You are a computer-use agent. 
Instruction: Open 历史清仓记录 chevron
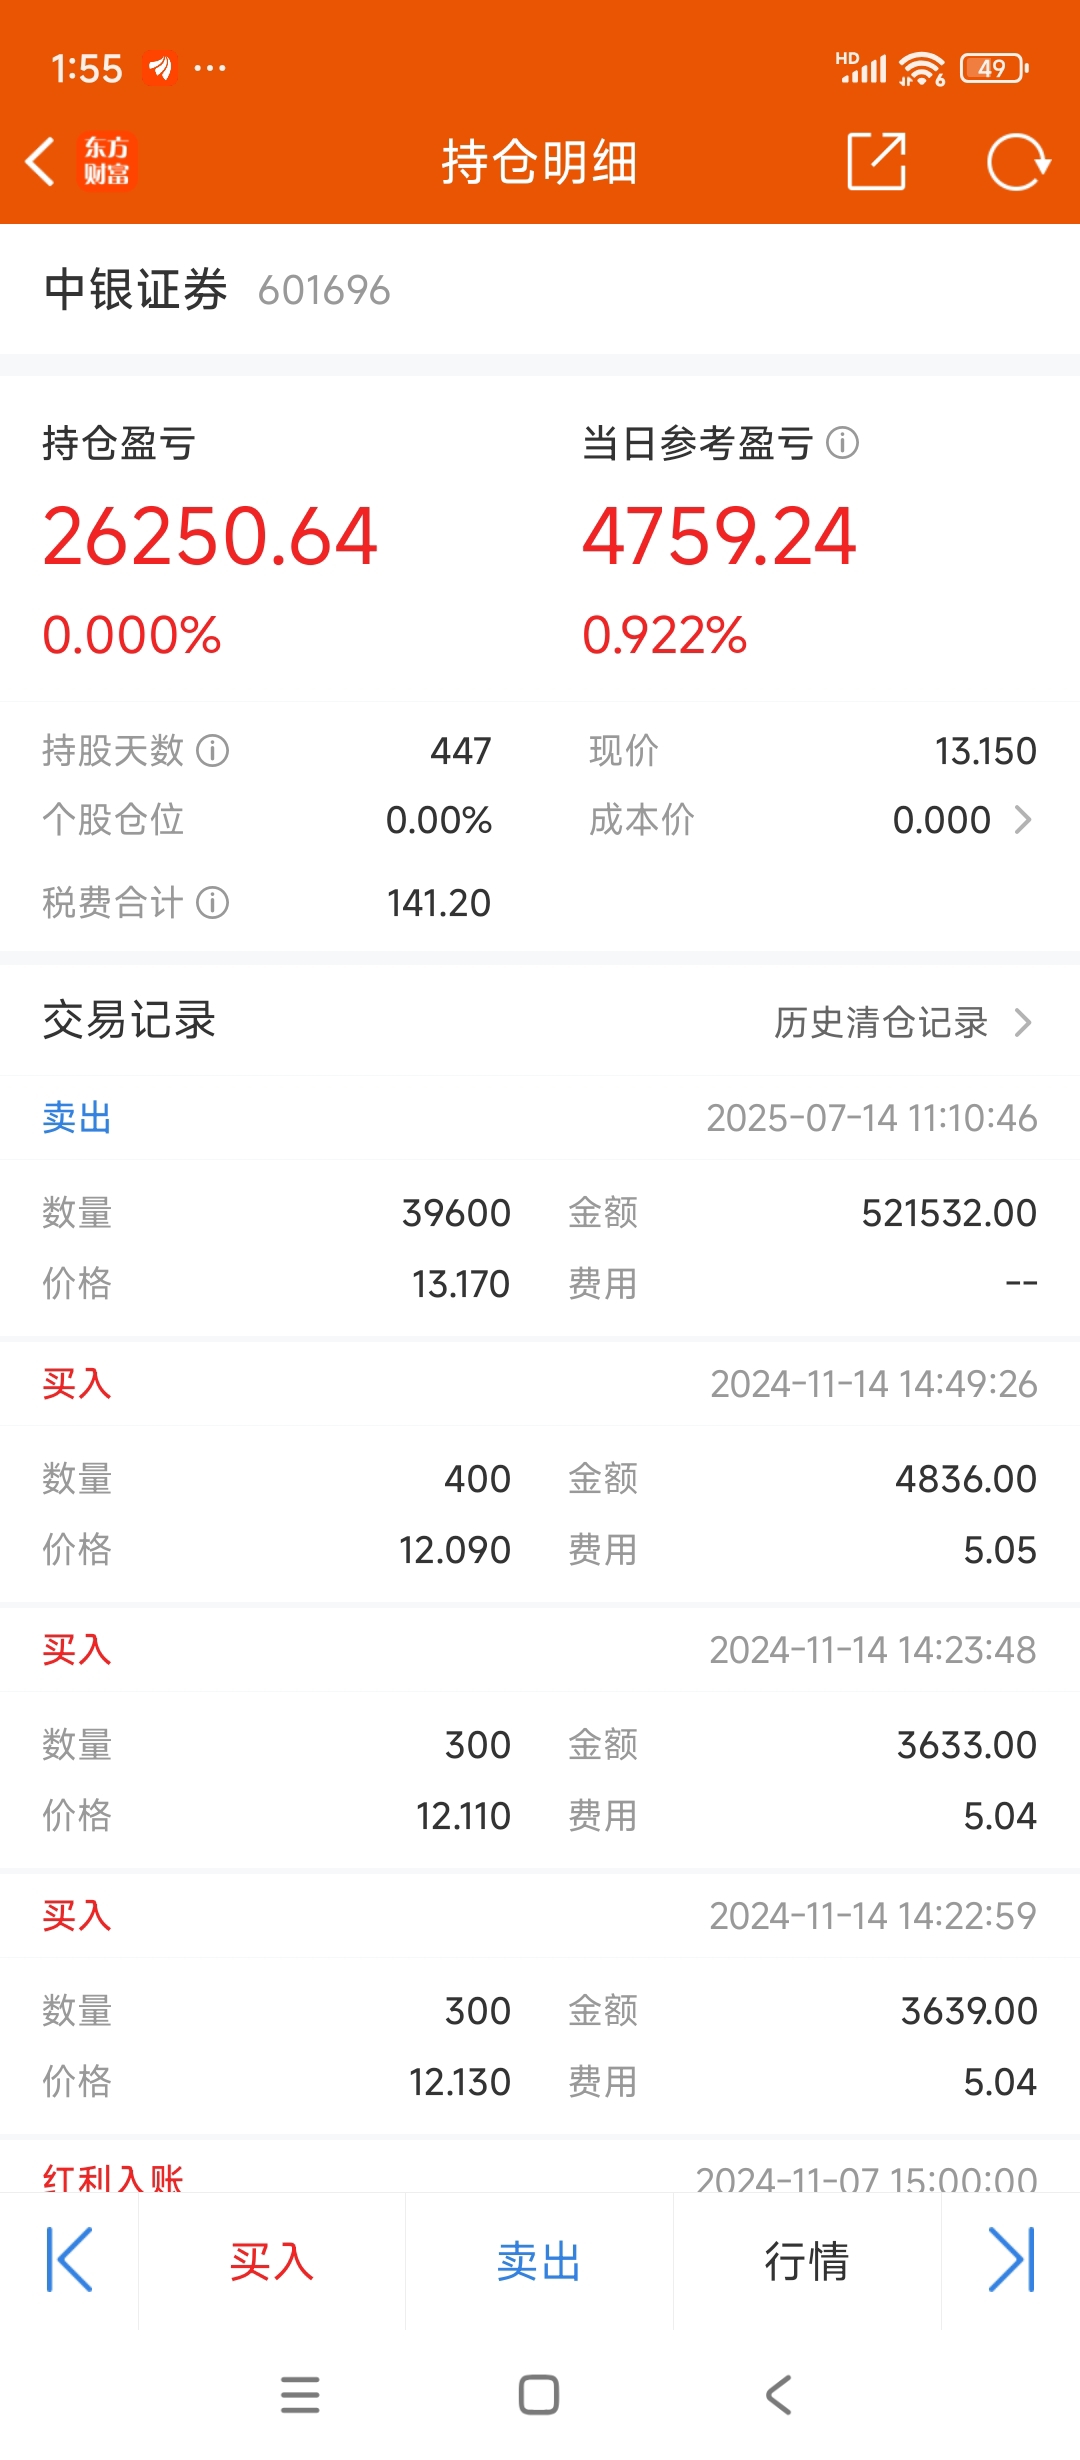1023,1022
